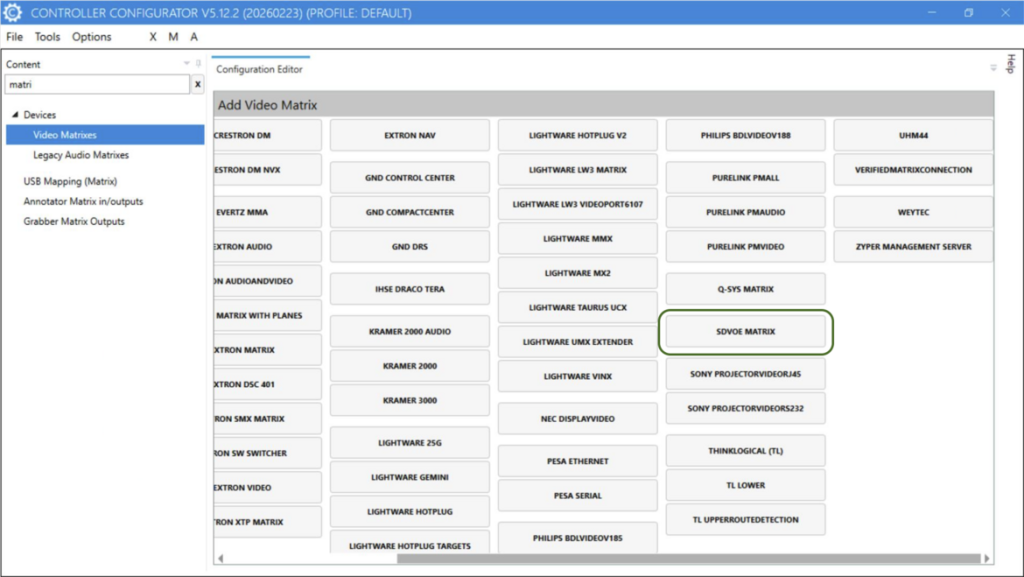Pin the Content panel with pushpin icon
Screen dimensions: 1024x577
[198, 64]
